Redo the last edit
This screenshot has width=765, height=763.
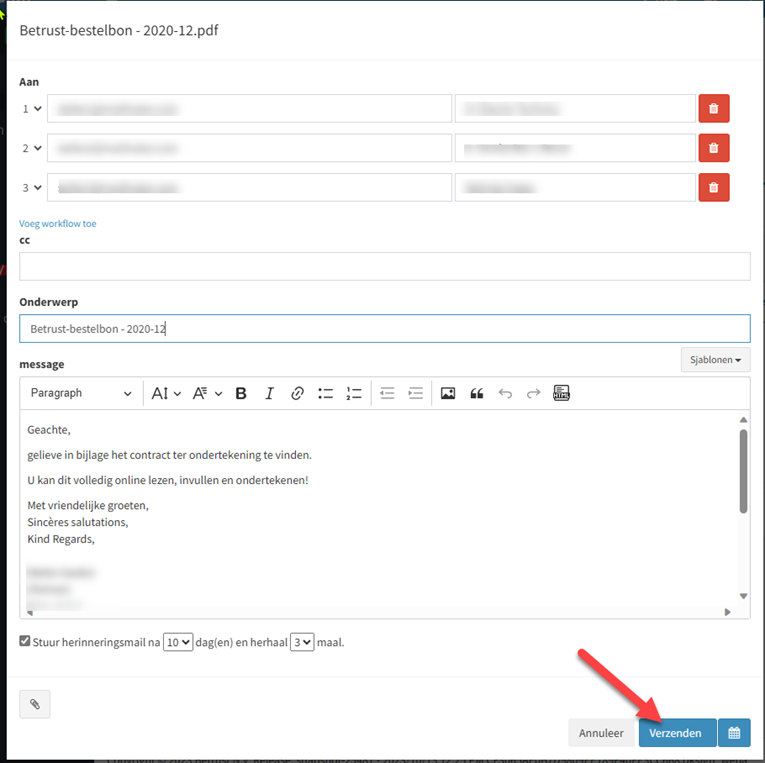pyautogui.click(x=533, y=393)
